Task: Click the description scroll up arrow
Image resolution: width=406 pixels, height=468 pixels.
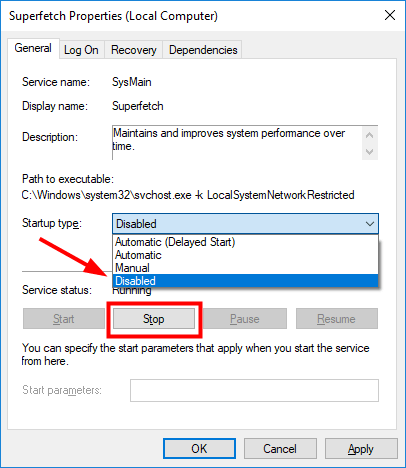Action: click(x=369, y=135)
